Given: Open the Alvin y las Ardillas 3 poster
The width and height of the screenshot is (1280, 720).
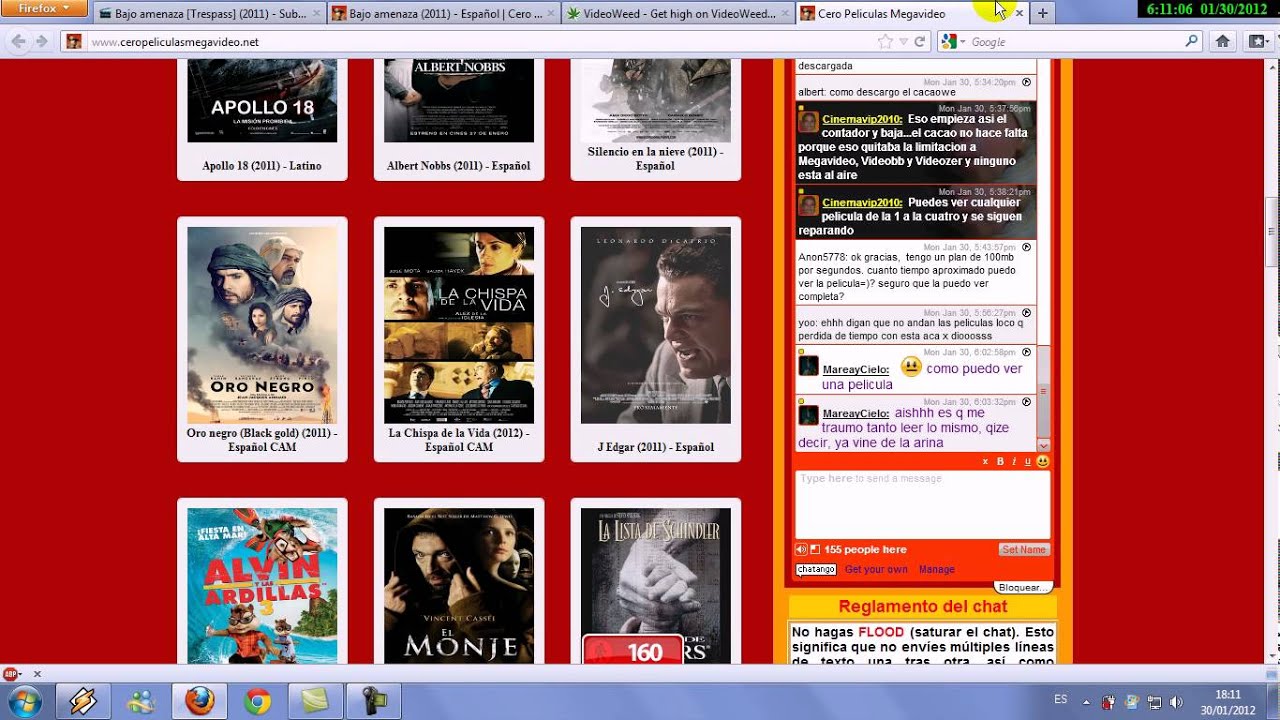Looking at the screenshot, I should (x=262, y=586).
